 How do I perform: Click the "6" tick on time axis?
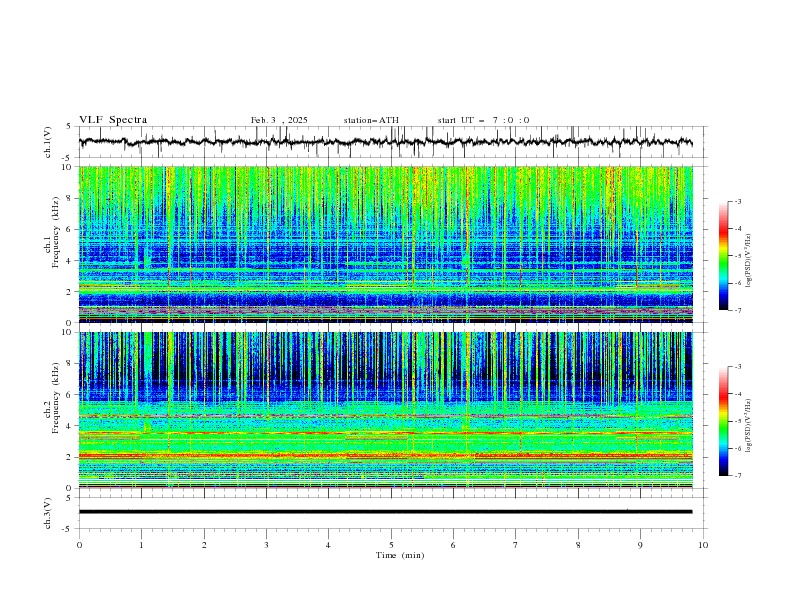(x=453, y=545)
